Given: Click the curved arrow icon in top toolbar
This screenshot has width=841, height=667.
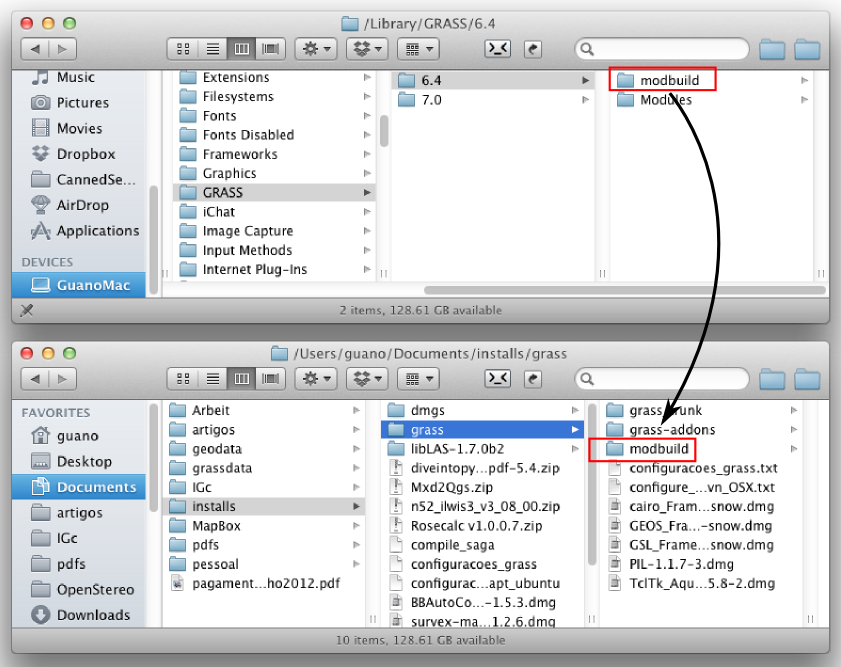Looking at the screenshot, I should [x=533, y=49].
